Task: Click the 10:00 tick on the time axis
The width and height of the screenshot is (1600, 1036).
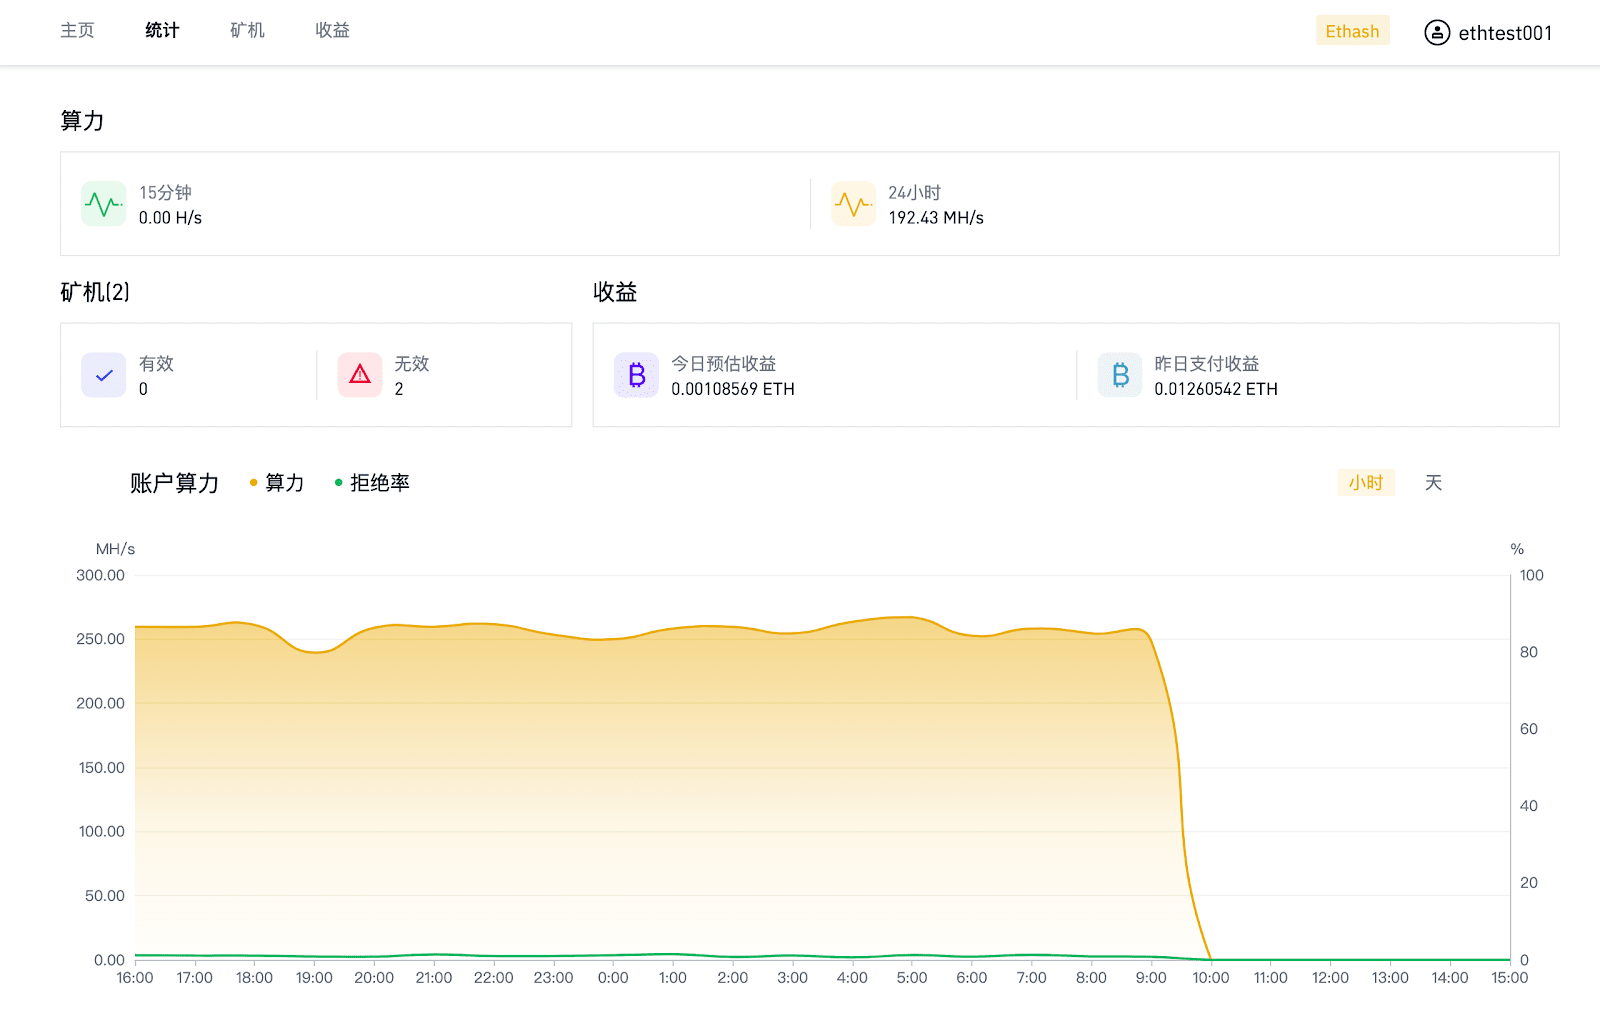Action: pos(1210,978)
